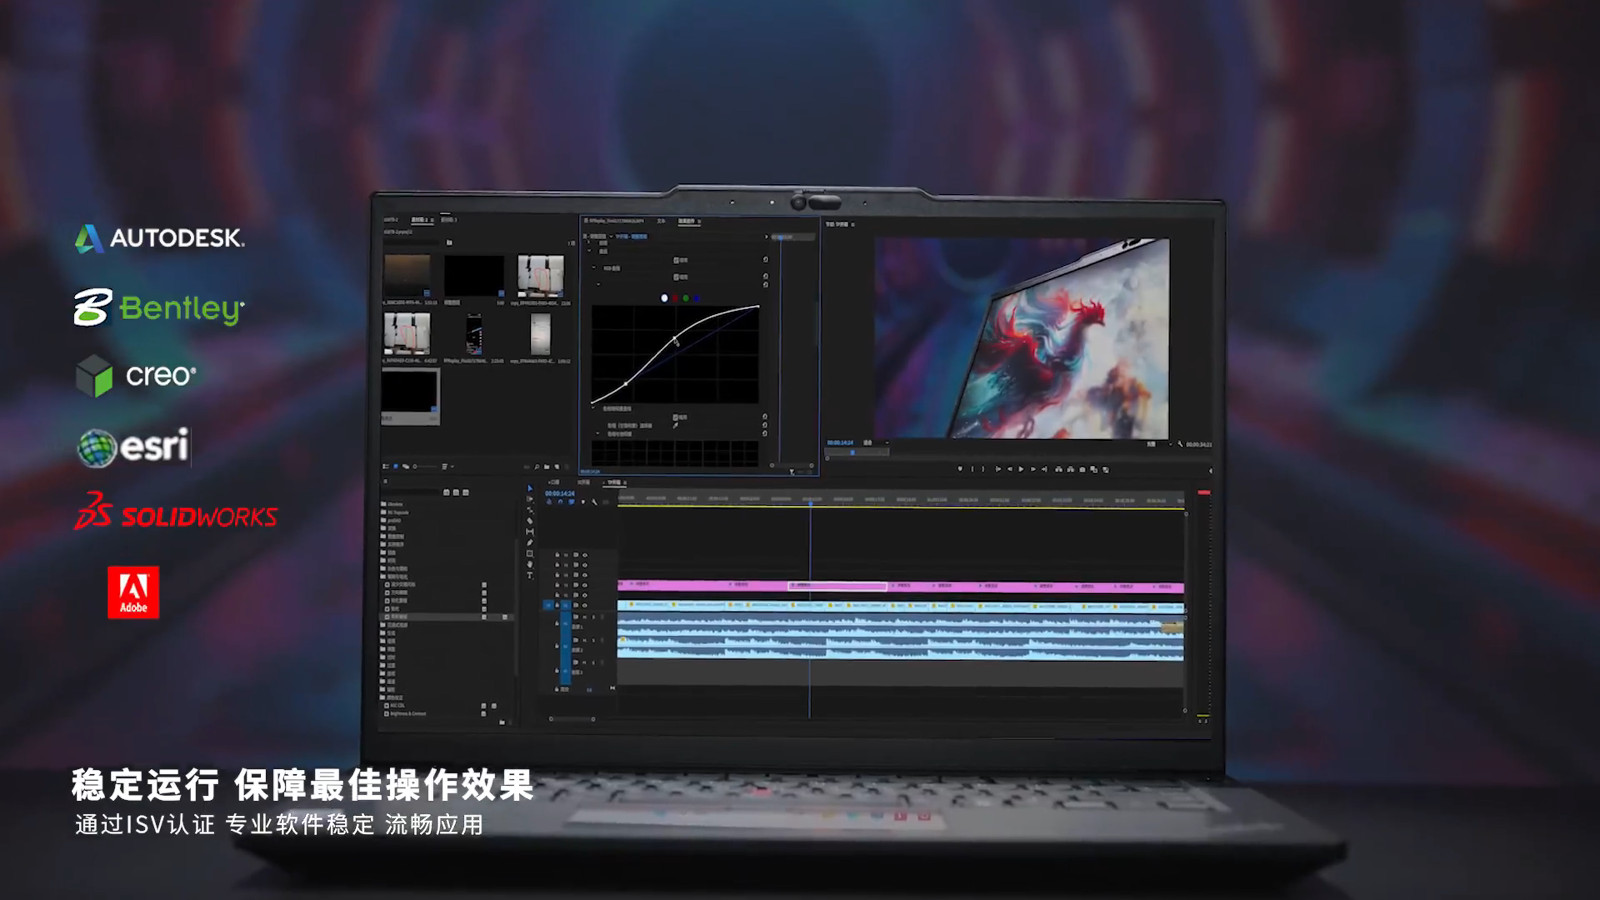Toggle eye visibility of the topmost video track
The image size is (1600, 900).
tap(585, 555)
